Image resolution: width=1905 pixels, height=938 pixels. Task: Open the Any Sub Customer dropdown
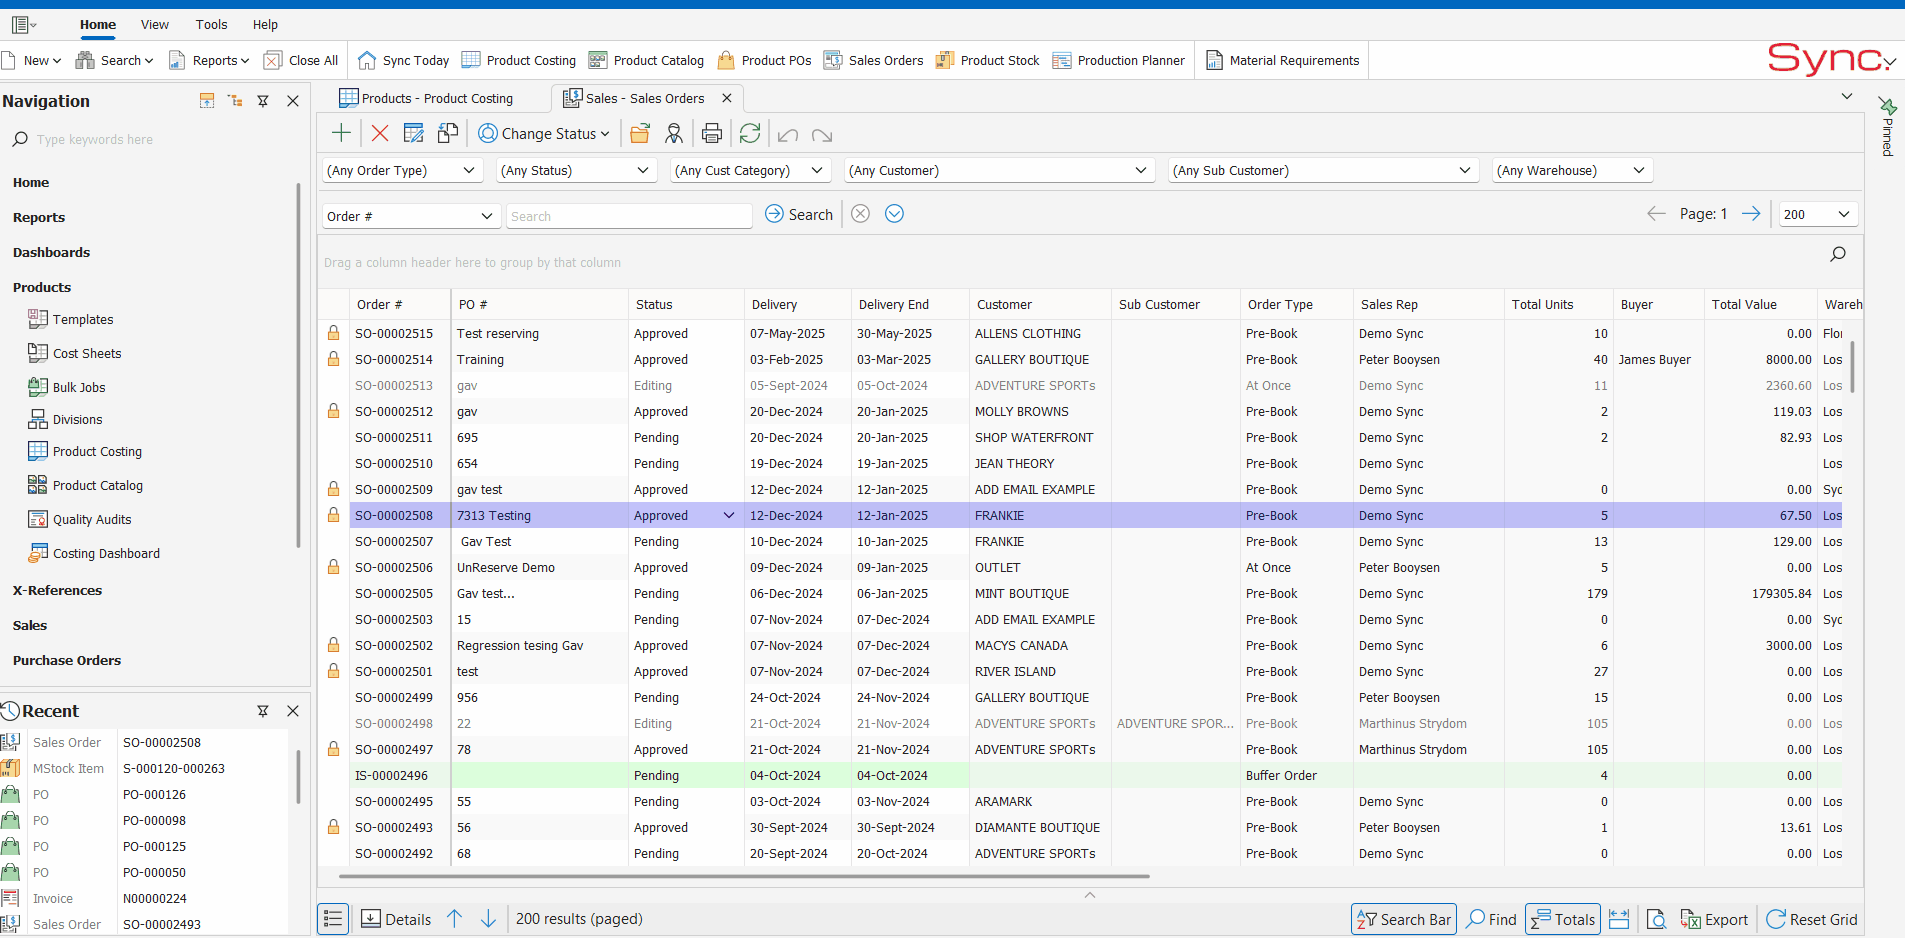[x=1324, y=171]
